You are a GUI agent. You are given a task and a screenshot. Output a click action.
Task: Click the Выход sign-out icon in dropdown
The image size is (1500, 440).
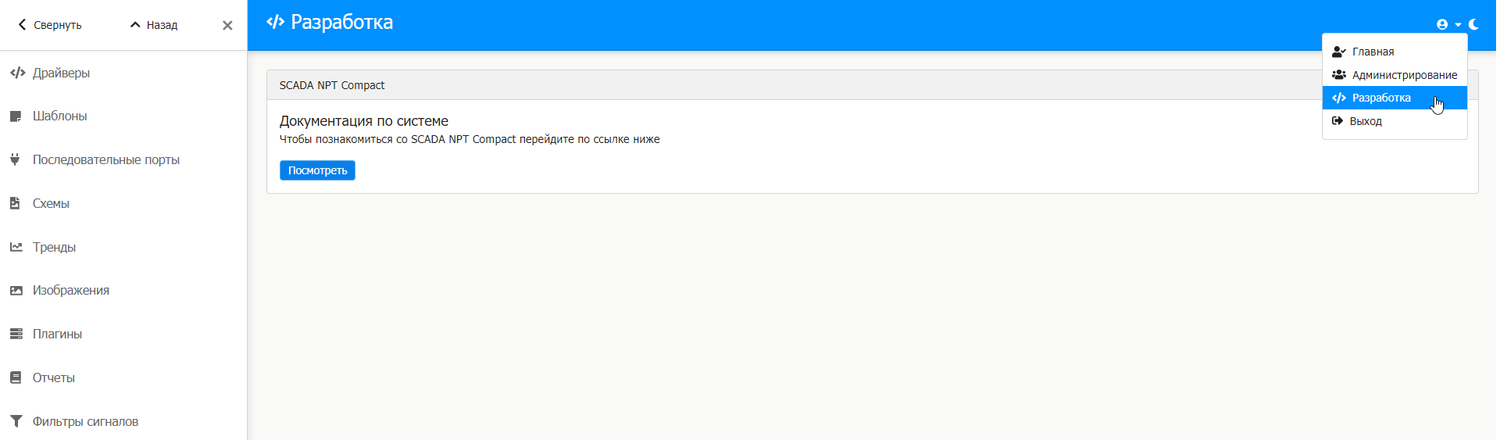click(1338, 121)
